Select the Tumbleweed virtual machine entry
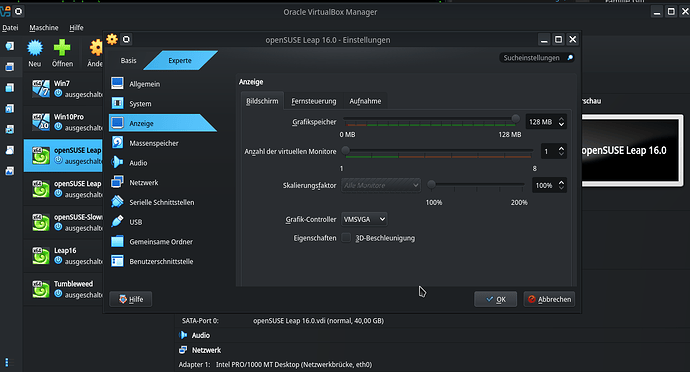 pyautogui.click(x=63, y=289)
